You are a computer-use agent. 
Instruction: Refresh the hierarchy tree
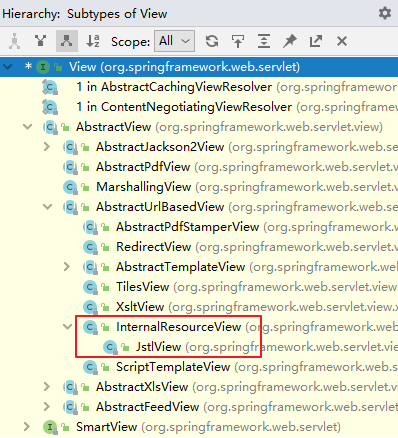pos(212,41)
